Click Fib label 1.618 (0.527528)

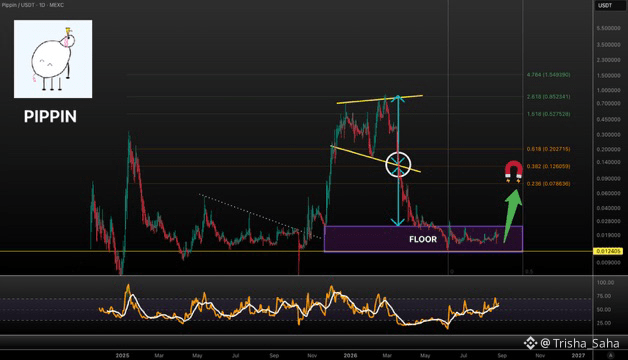pos(548,114)
